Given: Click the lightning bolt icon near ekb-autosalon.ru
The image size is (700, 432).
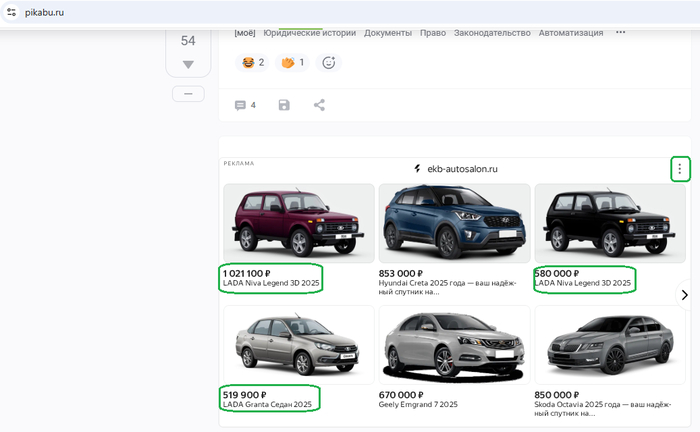Looking at the screenshot, I should click(417, 169).
